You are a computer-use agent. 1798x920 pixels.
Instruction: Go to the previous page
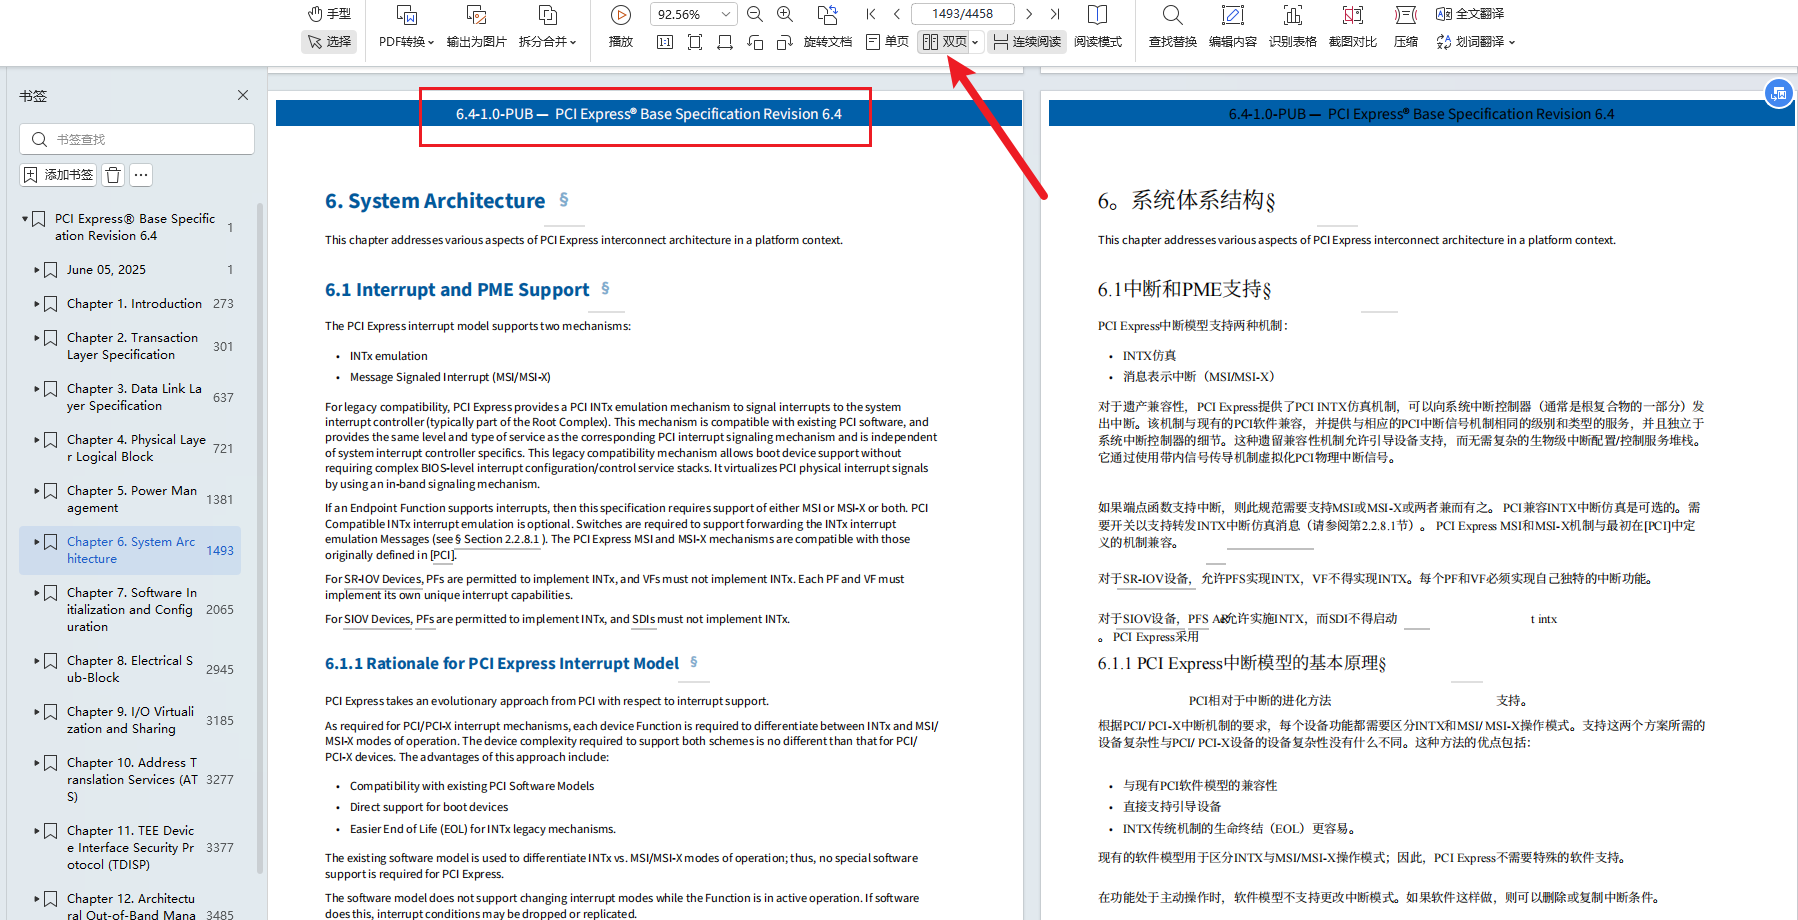pos(897,14)
